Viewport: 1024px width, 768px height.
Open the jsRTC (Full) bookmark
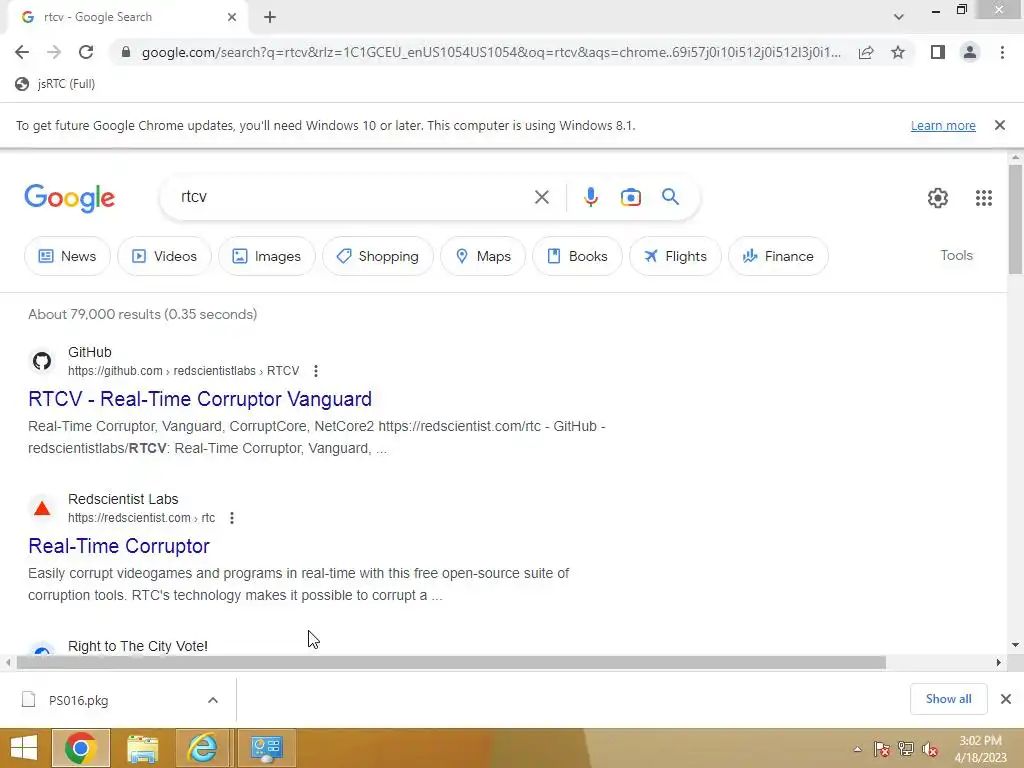[x=56, y=84]
